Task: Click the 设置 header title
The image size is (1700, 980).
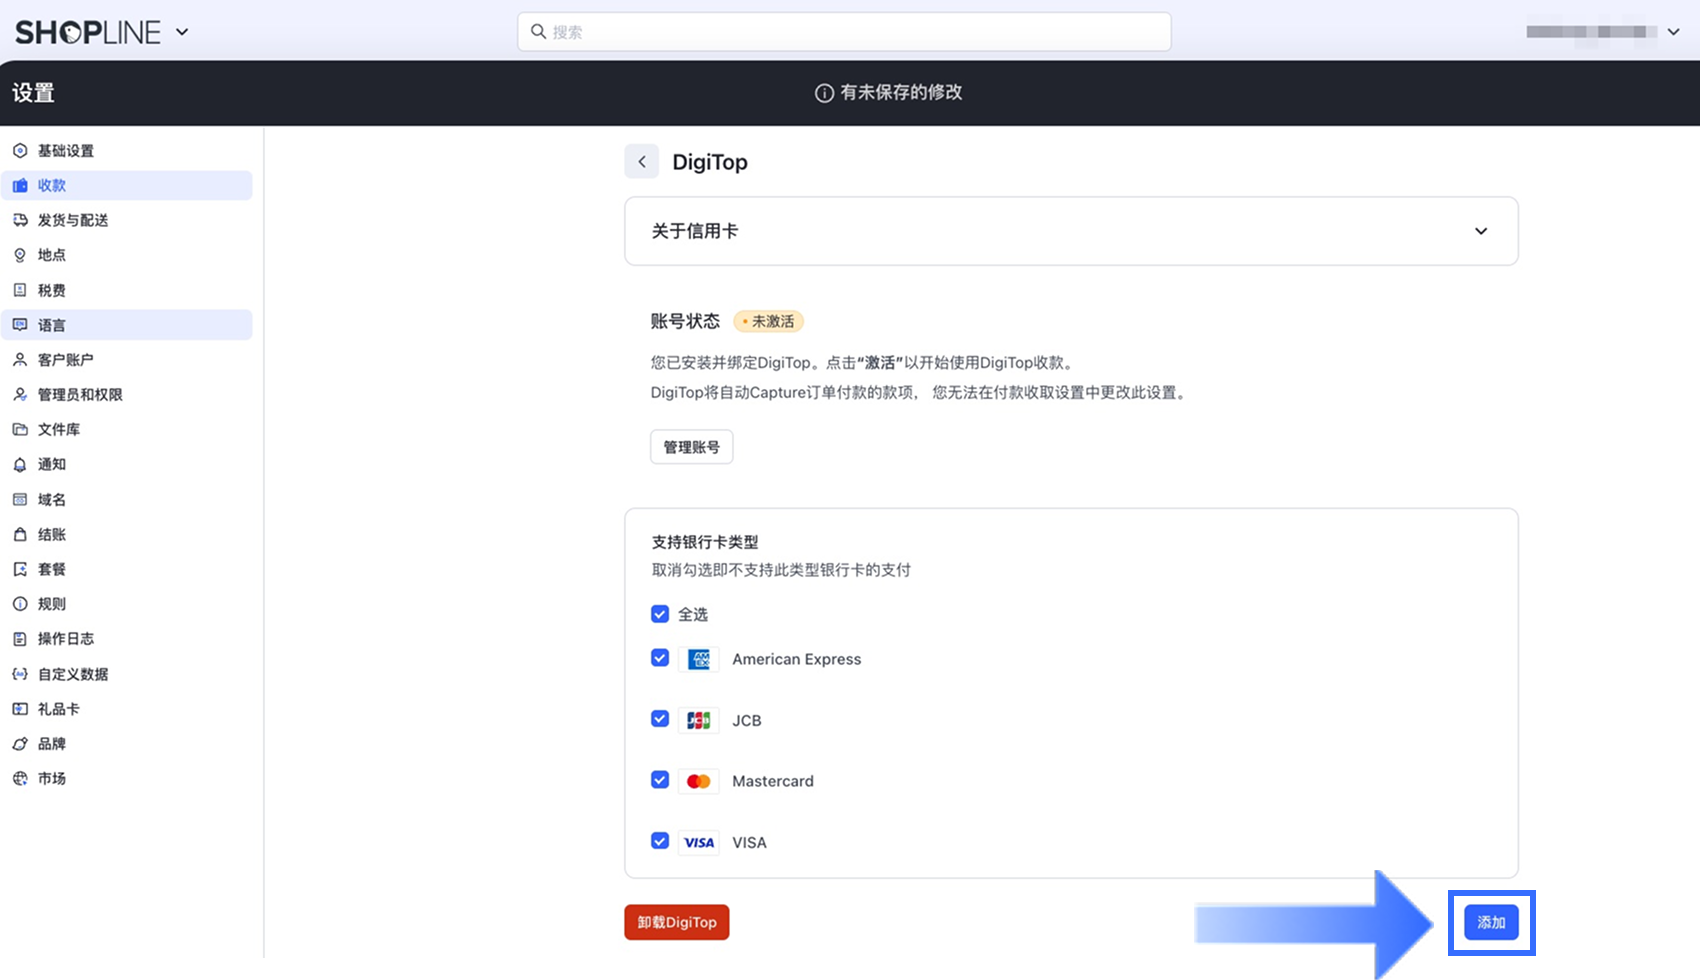Action: [33, 93]
